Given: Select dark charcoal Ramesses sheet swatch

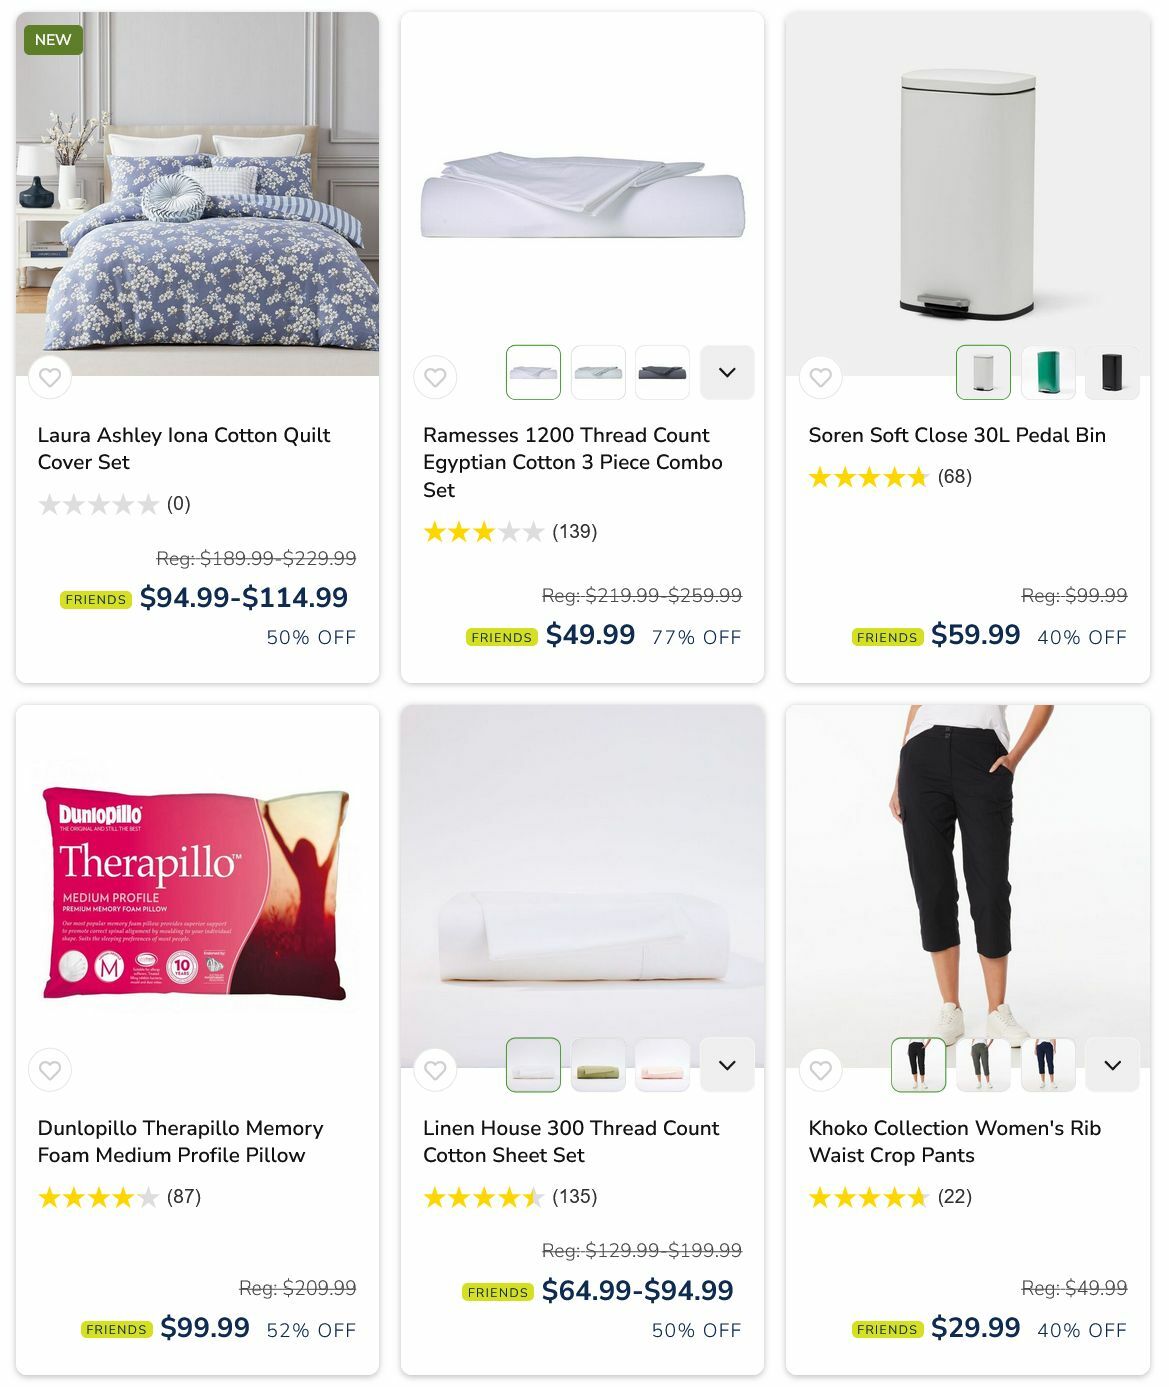Looking at the screenshot, I should point(662,372).
